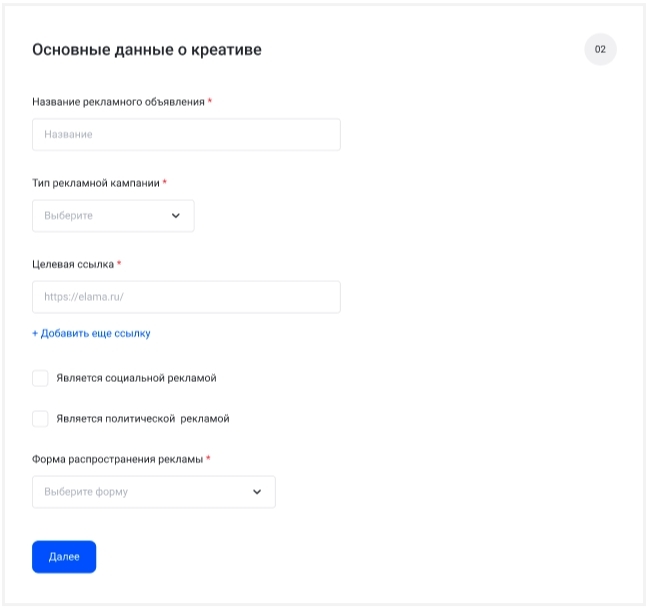Image resolution: width=650 pixels, height=608 pixels.
Task: Click red asterisk next to 'Целевая ссылка'
Action: pos(119,263)
